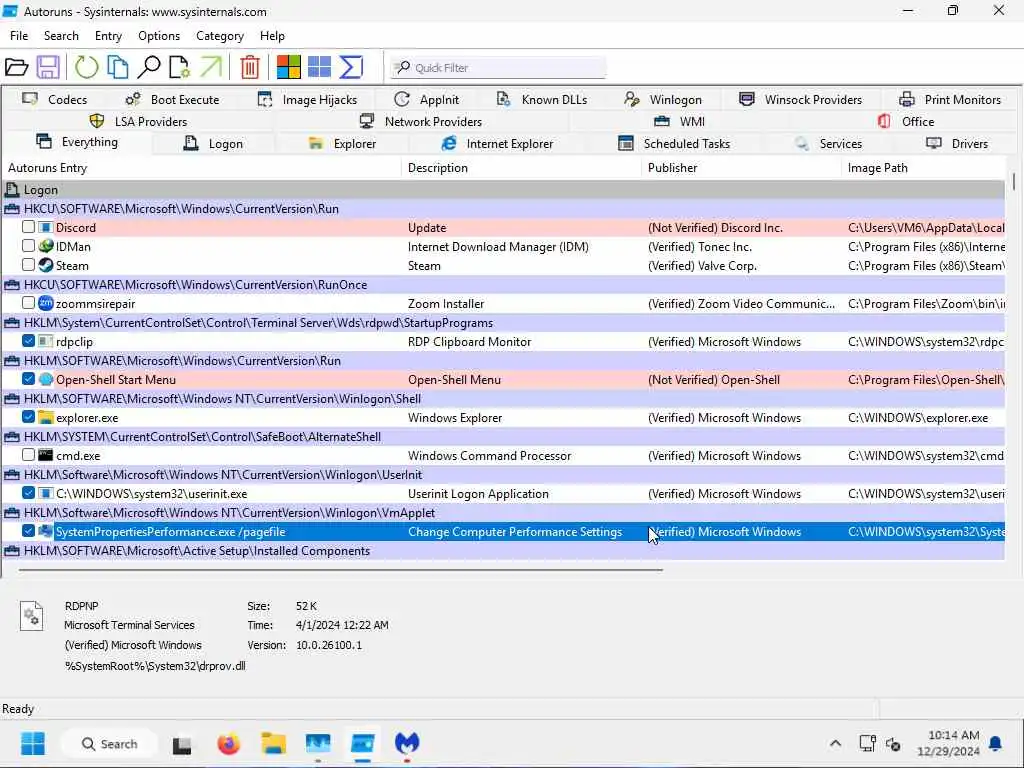Click the colored Windows logo filter icon
Viewport: 1024px width, 768px height.
coord(289,67)
